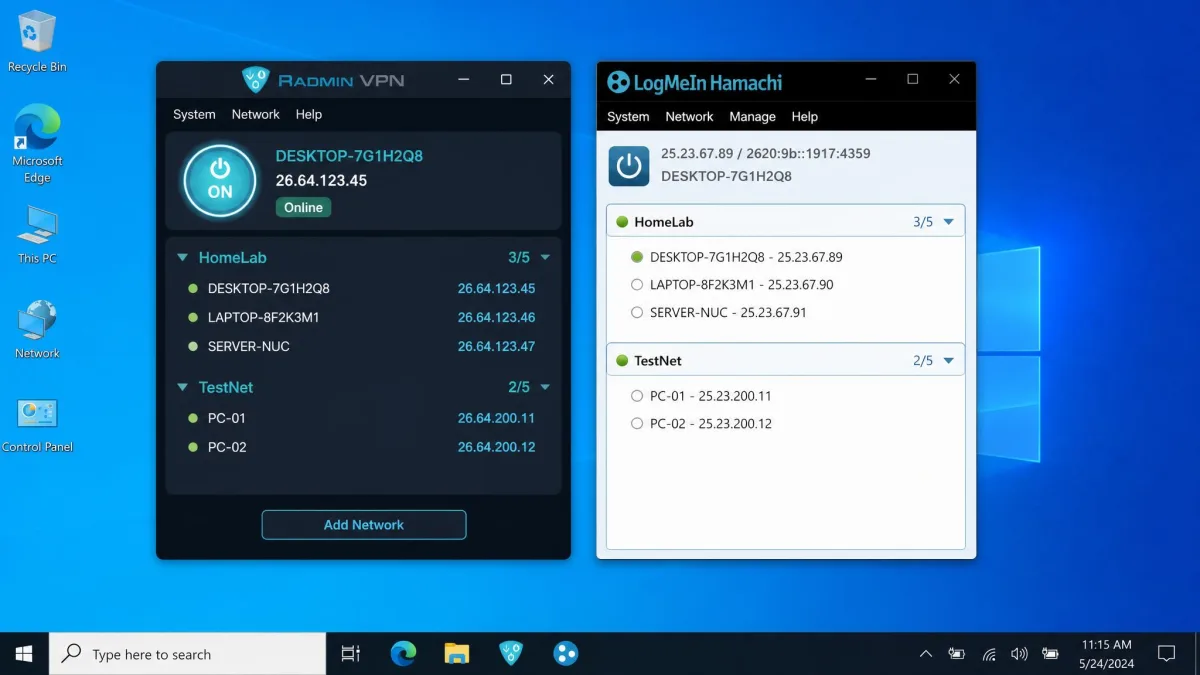Select 'PC-02 - 25.23.200.12' in Hamachi
The image size is (1200, 675).
(711, 424)
